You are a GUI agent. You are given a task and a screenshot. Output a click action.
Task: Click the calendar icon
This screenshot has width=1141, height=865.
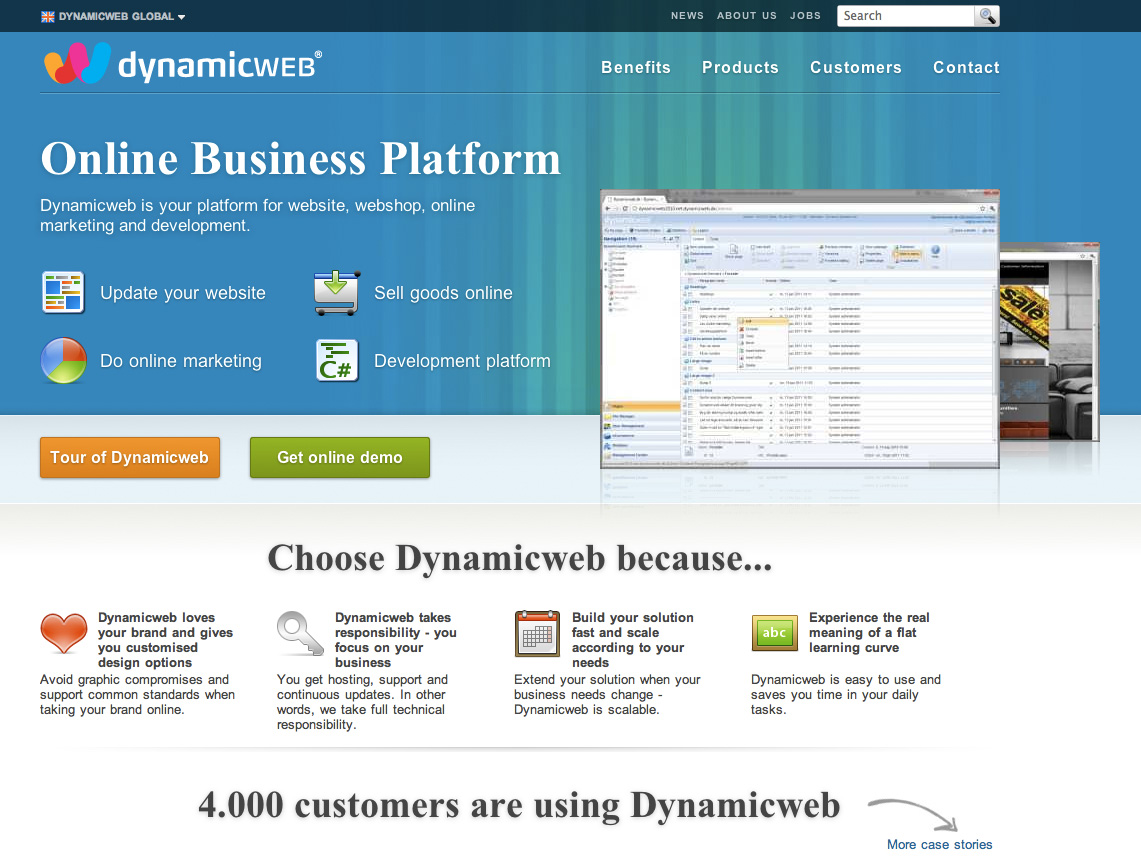tap(537, 634)
